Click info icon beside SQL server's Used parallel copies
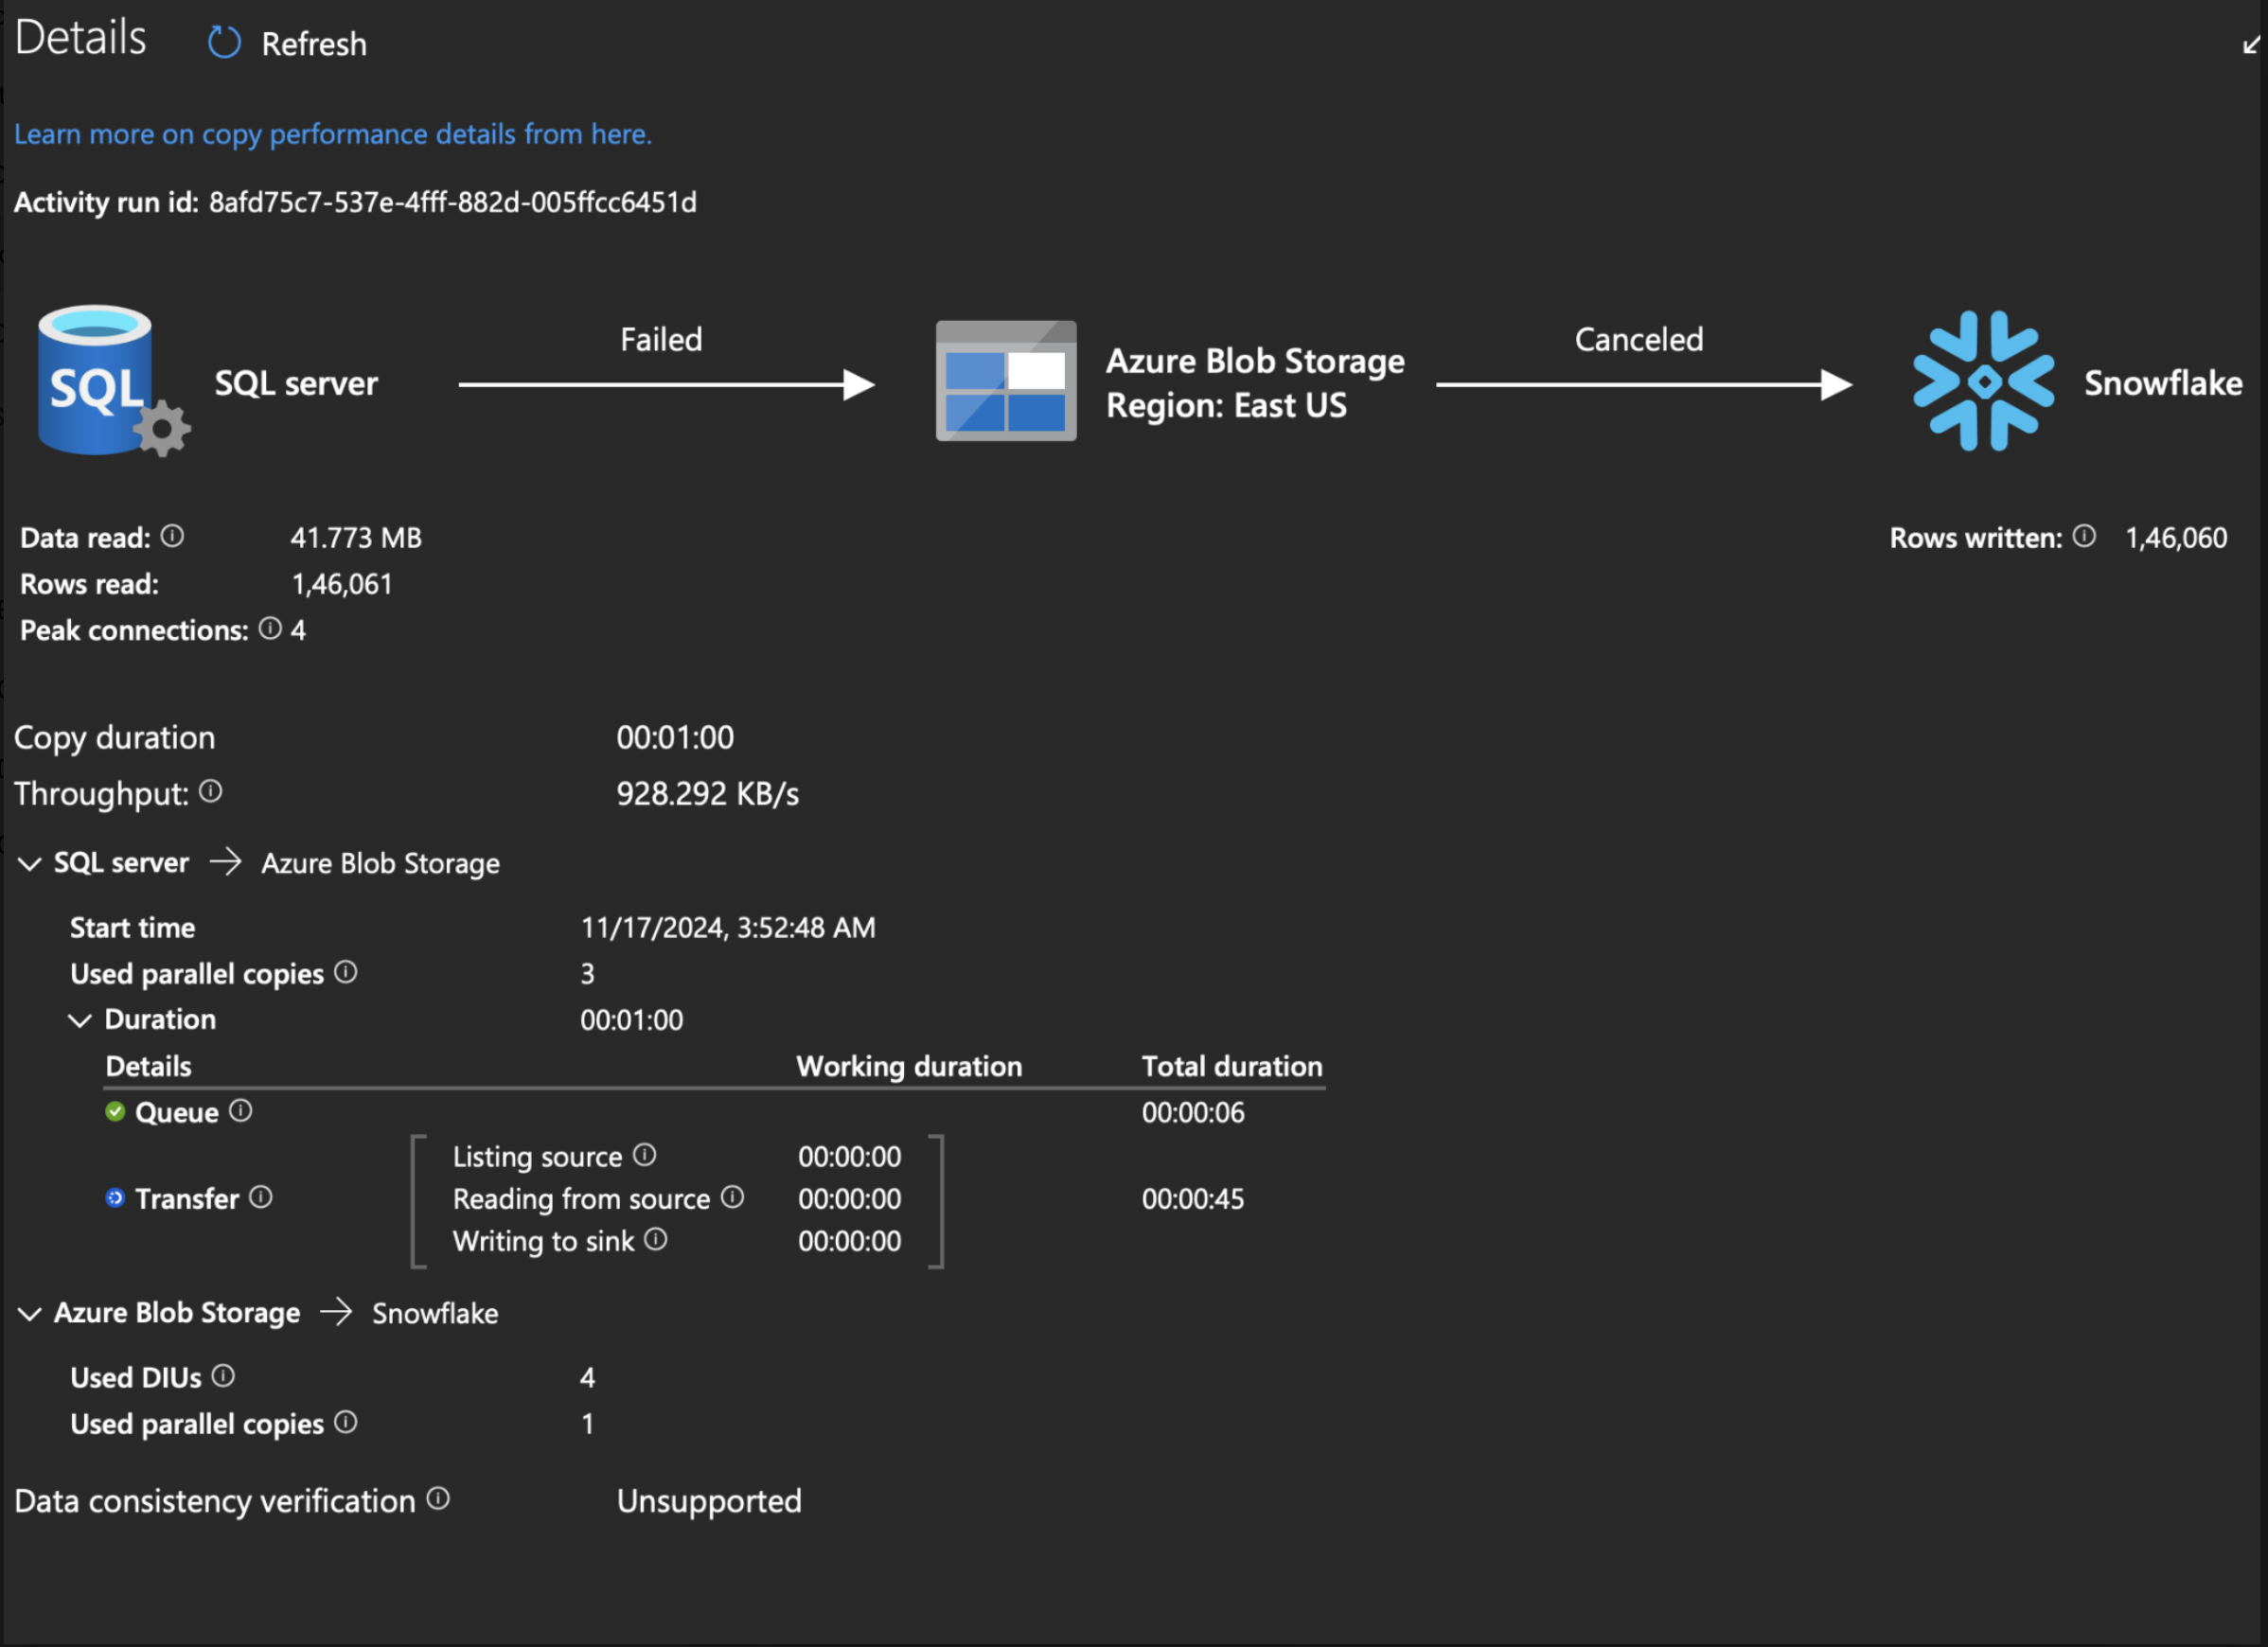The height and width of the screenshot is (1647, 2268). coord(346,972)
